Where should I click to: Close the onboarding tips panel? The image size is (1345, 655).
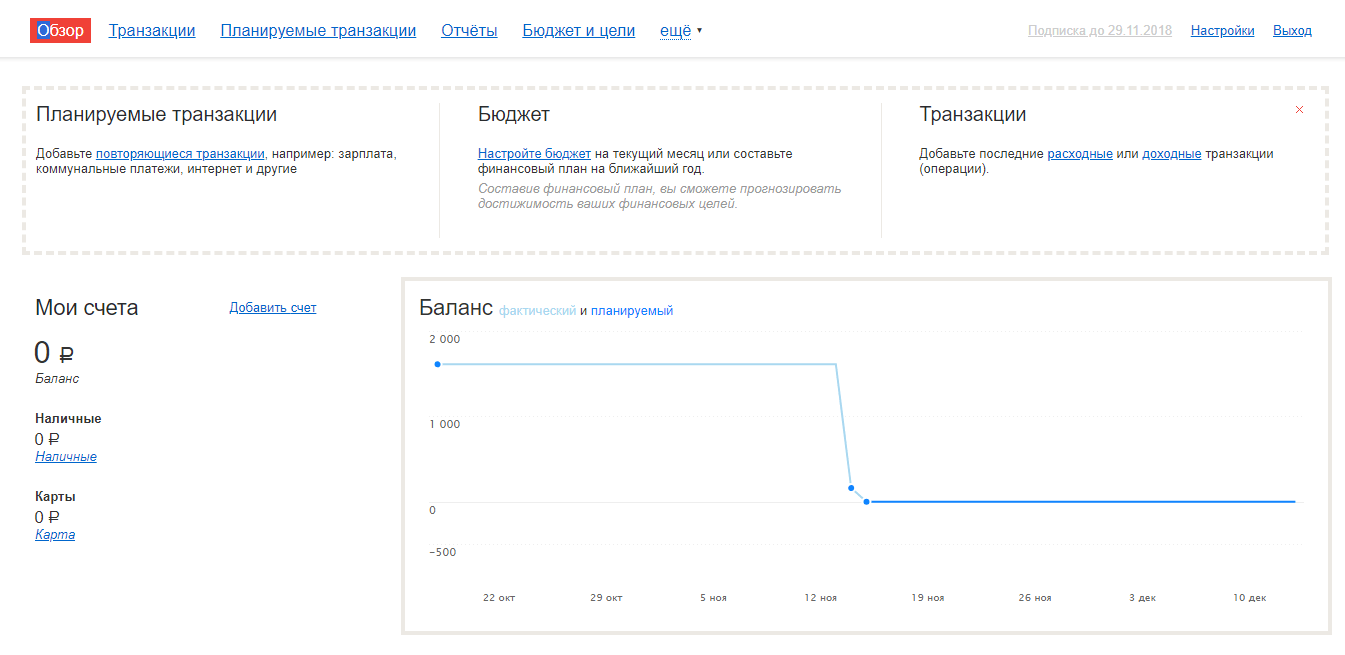pos(1299,110)
